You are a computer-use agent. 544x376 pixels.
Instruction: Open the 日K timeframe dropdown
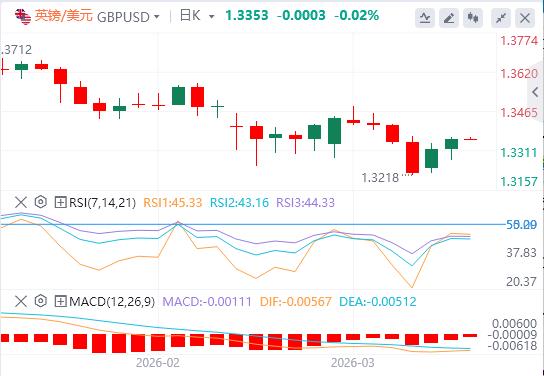coord(197,16)
